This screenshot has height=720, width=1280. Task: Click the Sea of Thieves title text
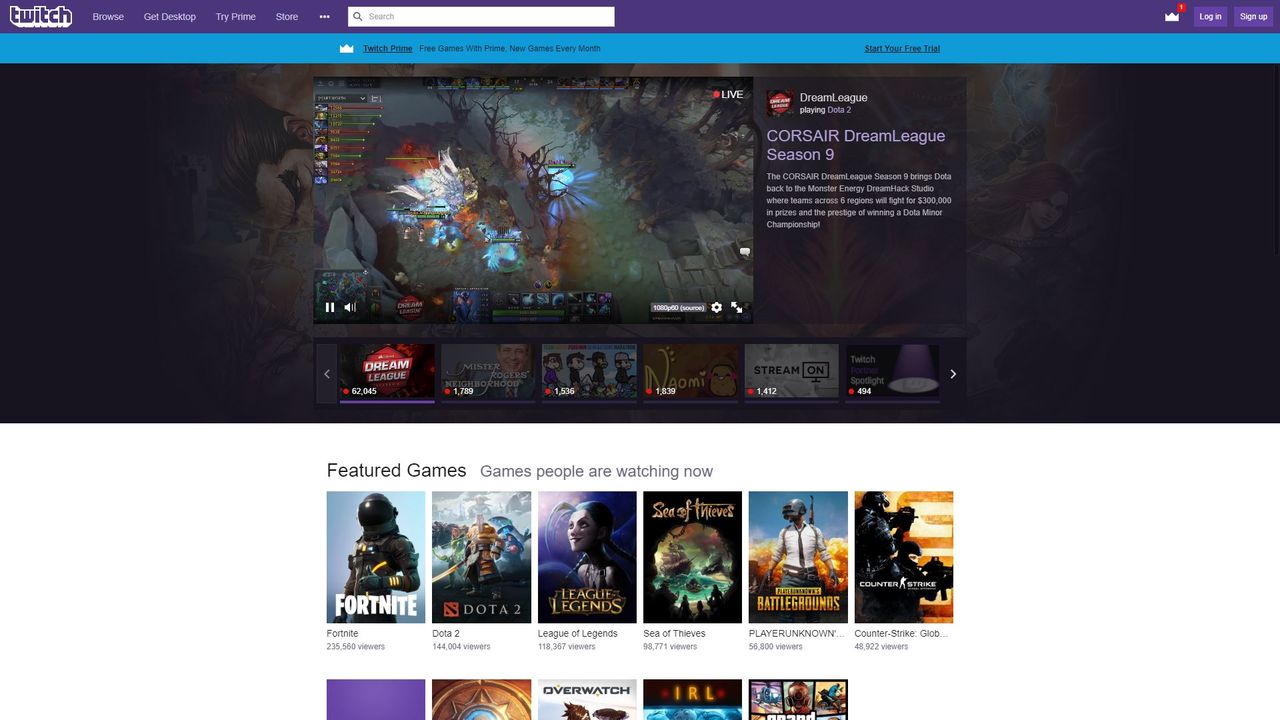674,634
